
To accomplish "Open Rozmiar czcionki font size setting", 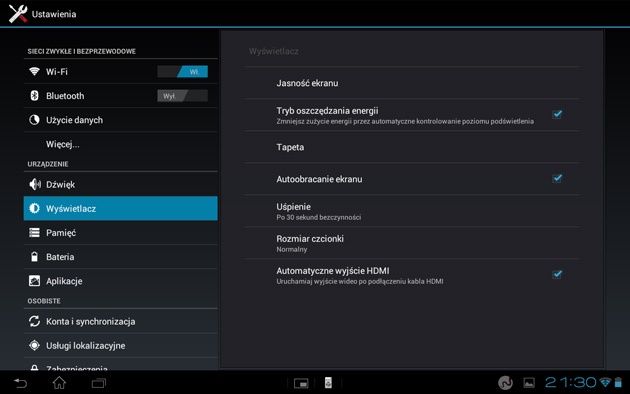I will [412, 243].
